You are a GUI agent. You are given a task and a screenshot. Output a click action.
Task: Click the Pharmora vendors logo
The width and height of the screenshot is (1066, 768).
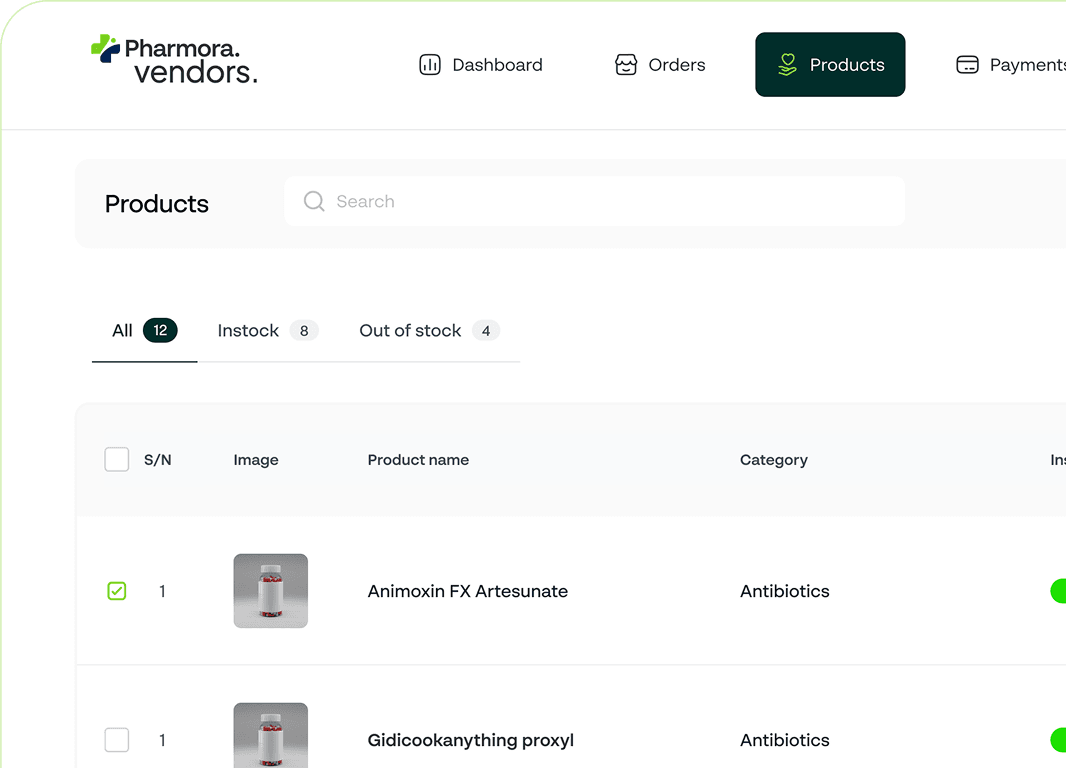174,59
